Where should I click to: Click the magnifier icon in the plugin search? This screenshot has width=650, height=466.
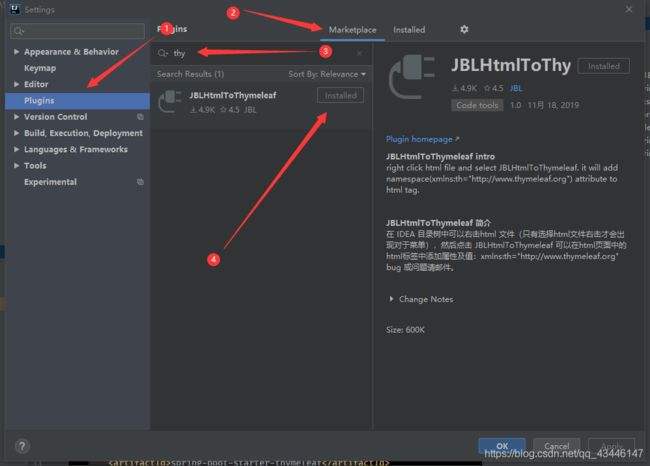(162, 53)
